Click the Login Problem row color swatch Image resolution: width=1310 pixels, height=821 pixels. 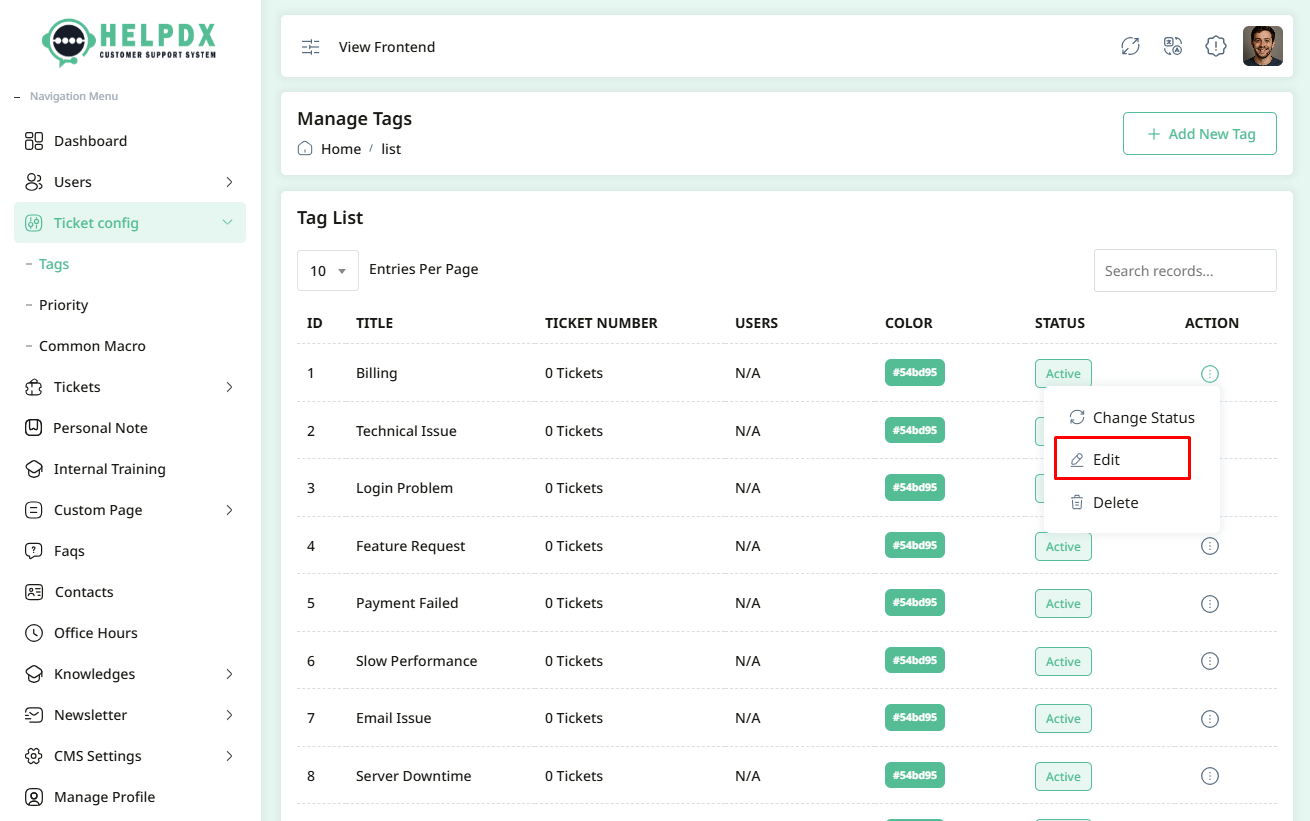tap(915, 487)
